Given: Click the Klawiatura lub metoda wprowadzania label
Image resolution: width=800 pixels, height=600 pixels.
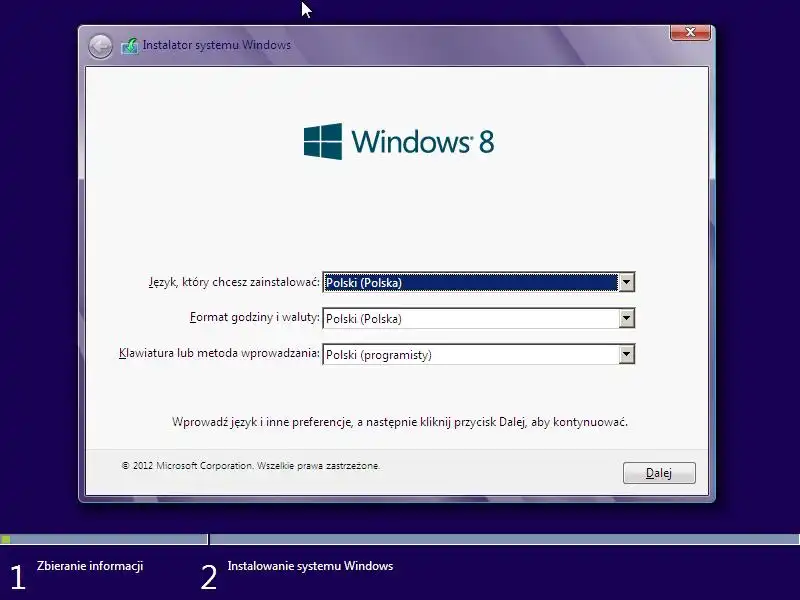Looking at the screenshot, I should click(219, 353).
